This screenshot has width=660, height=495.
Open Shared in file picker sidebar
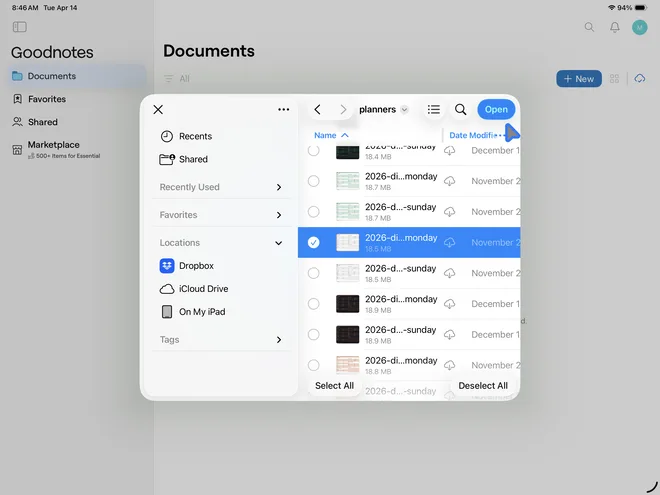click(x=184, y=159)
